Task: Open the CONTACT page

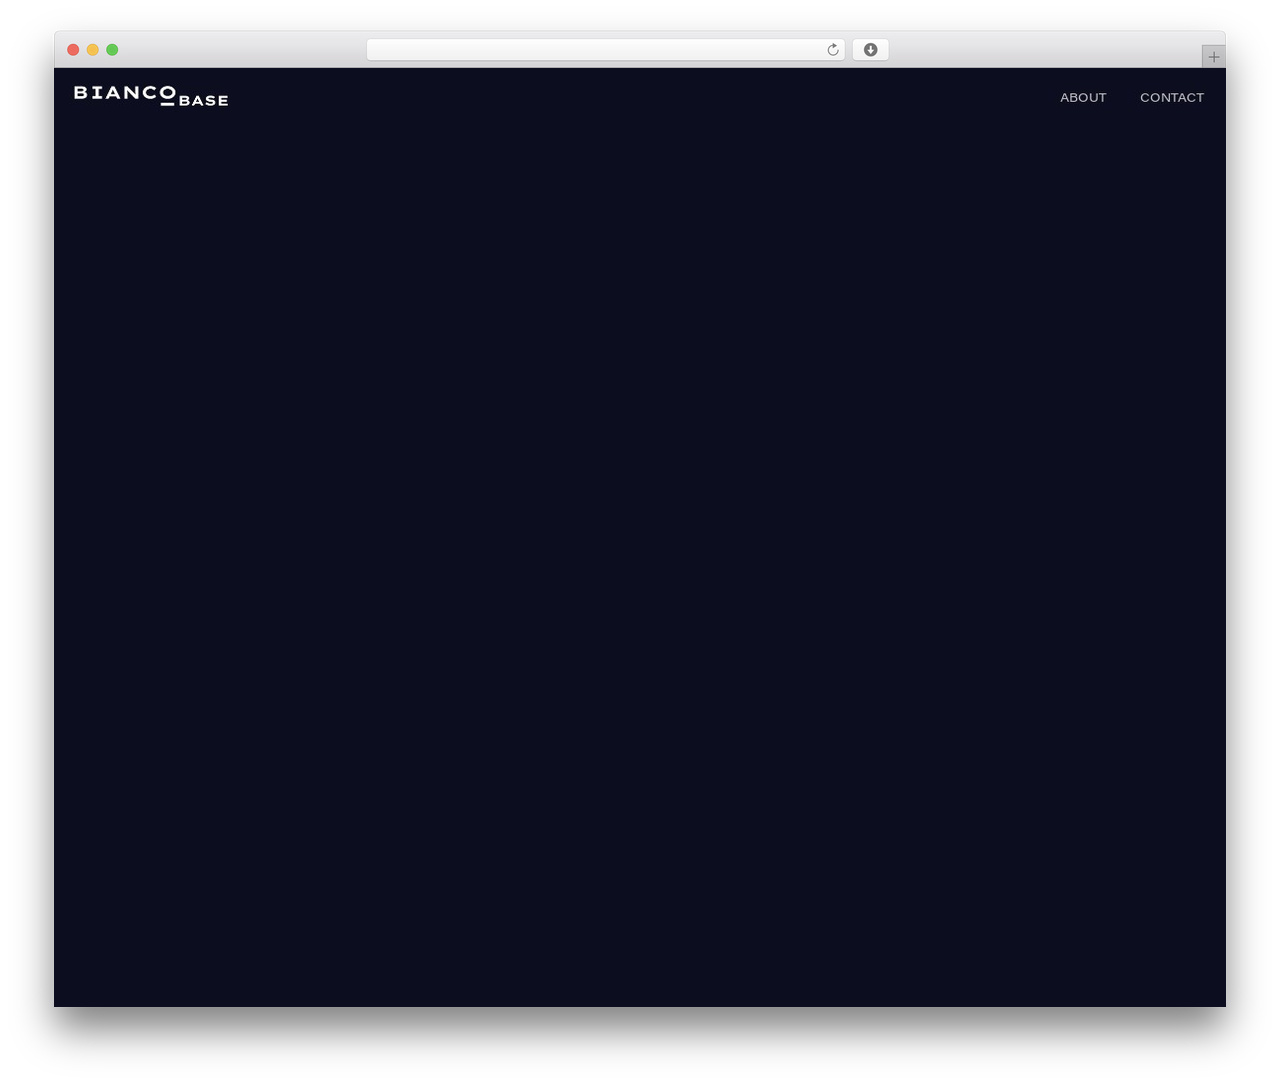Action: [1172, 97]
